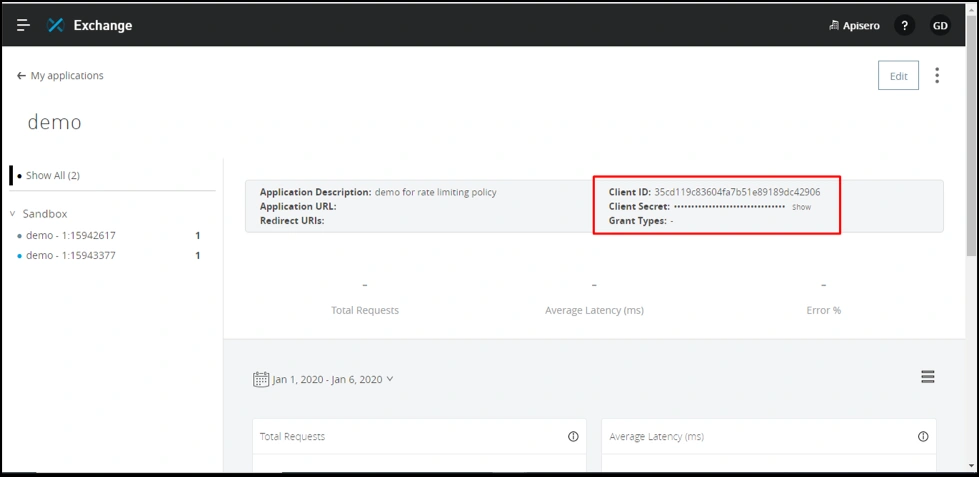
Task: Open the GD user avatar menu
Action: coord(940,26)
